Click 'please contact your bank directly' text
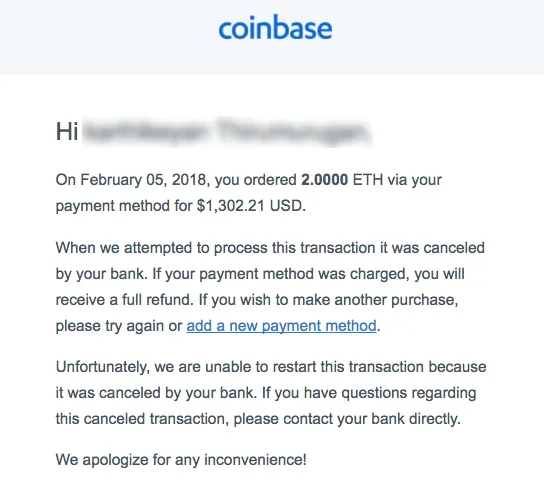The image size is (544, 504). (x=347, y=419)
